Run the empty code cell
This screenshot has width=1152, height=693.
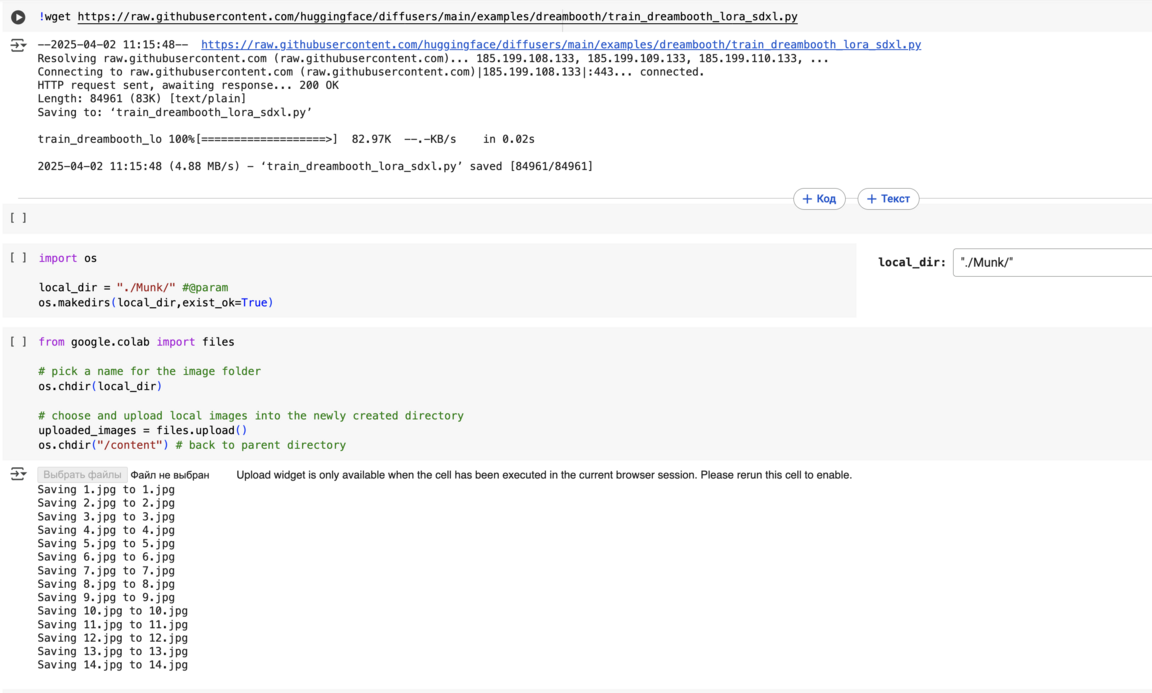(x=18, y=218)
